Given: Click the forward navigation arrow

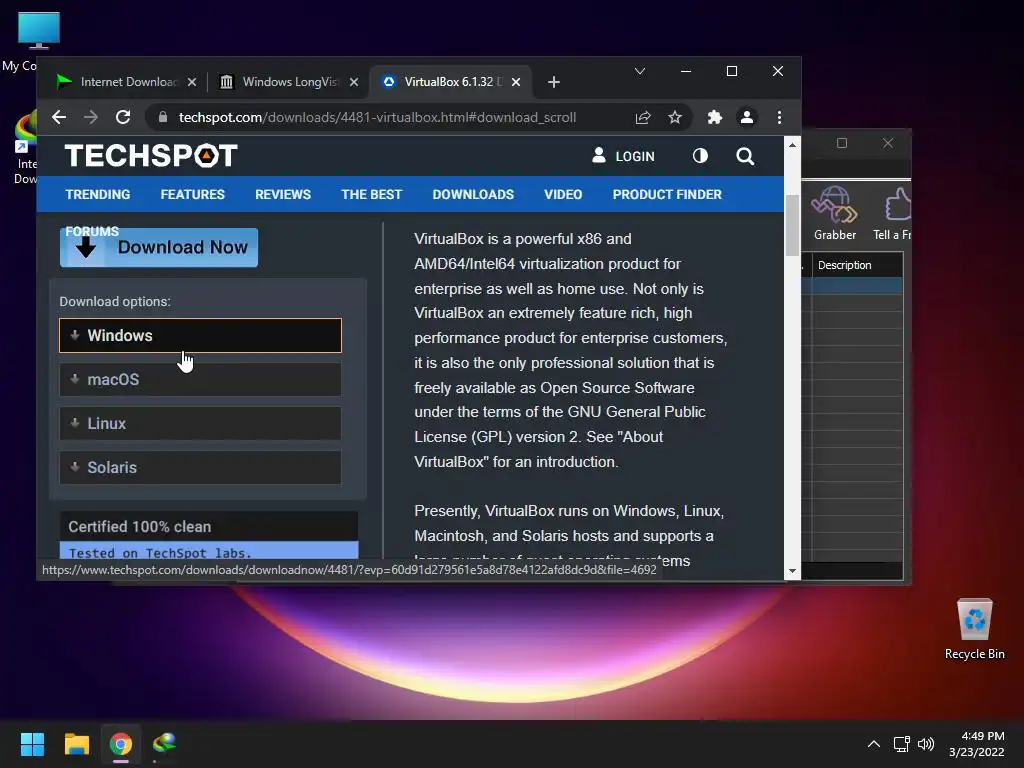Looking at the screenshot, I should tap(91, 118).
